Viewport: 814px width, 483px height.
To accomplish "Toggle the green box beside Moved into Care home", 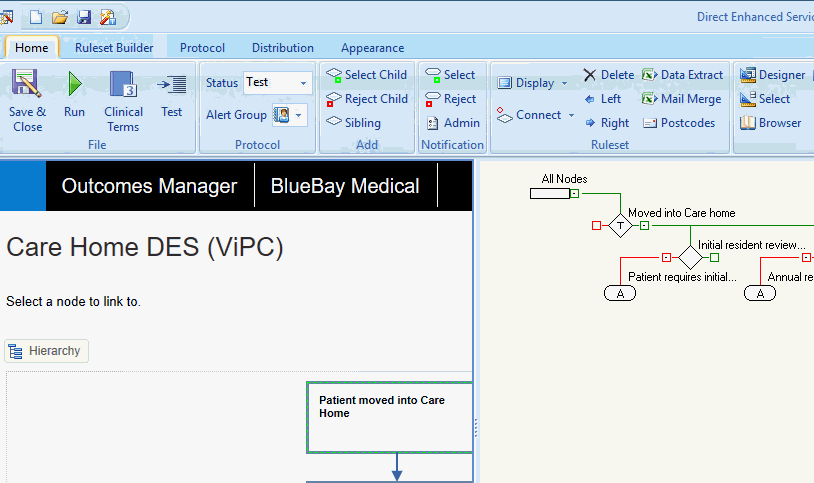I will pyautogui.click(x=644, y=226).
